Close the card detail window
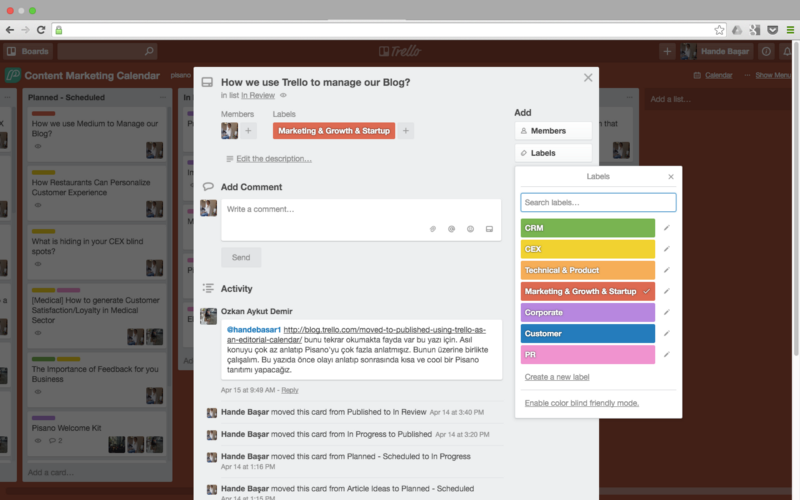The image size is (800, 500). coord(588,78)
